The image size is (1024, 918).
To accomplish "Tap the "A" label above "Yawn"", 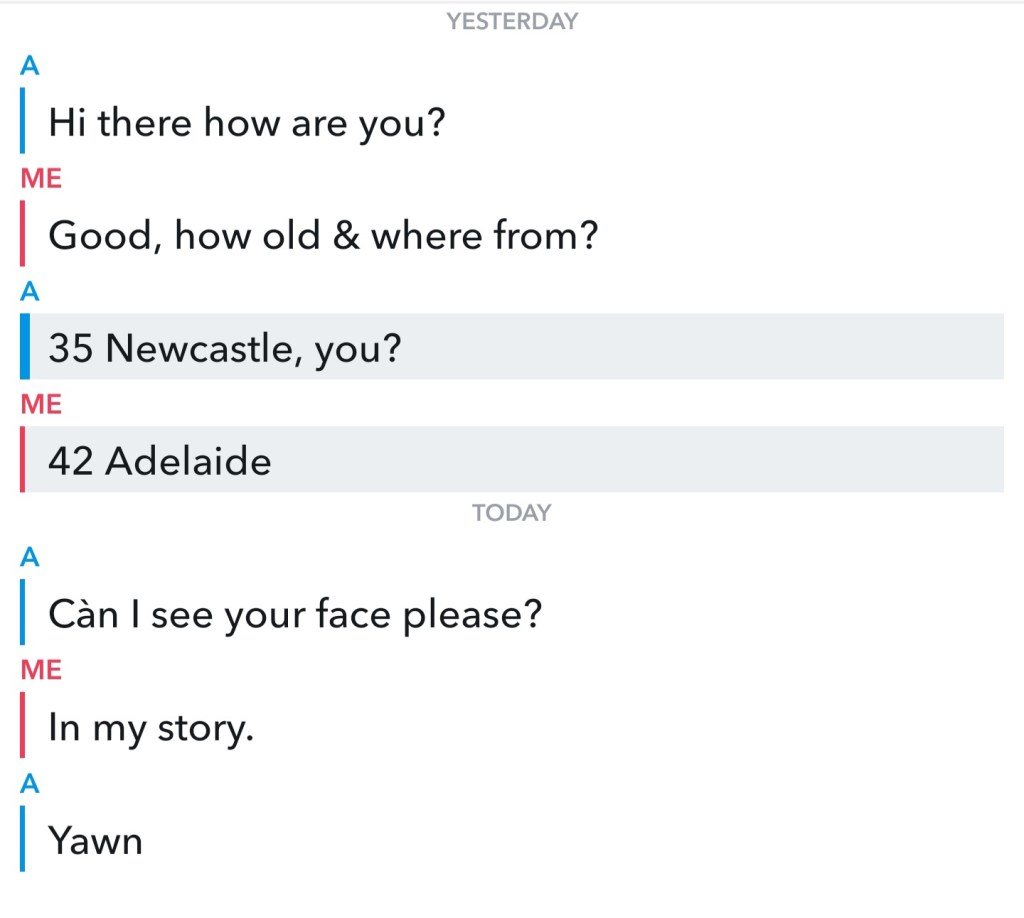I will pos(30,783).
